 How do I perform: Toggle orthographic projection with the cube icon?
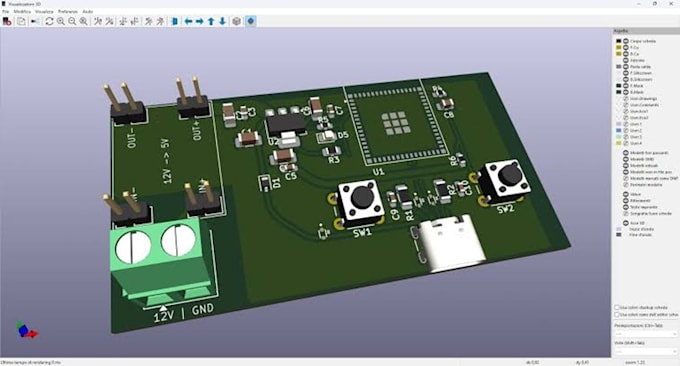[x=236, y=21]
